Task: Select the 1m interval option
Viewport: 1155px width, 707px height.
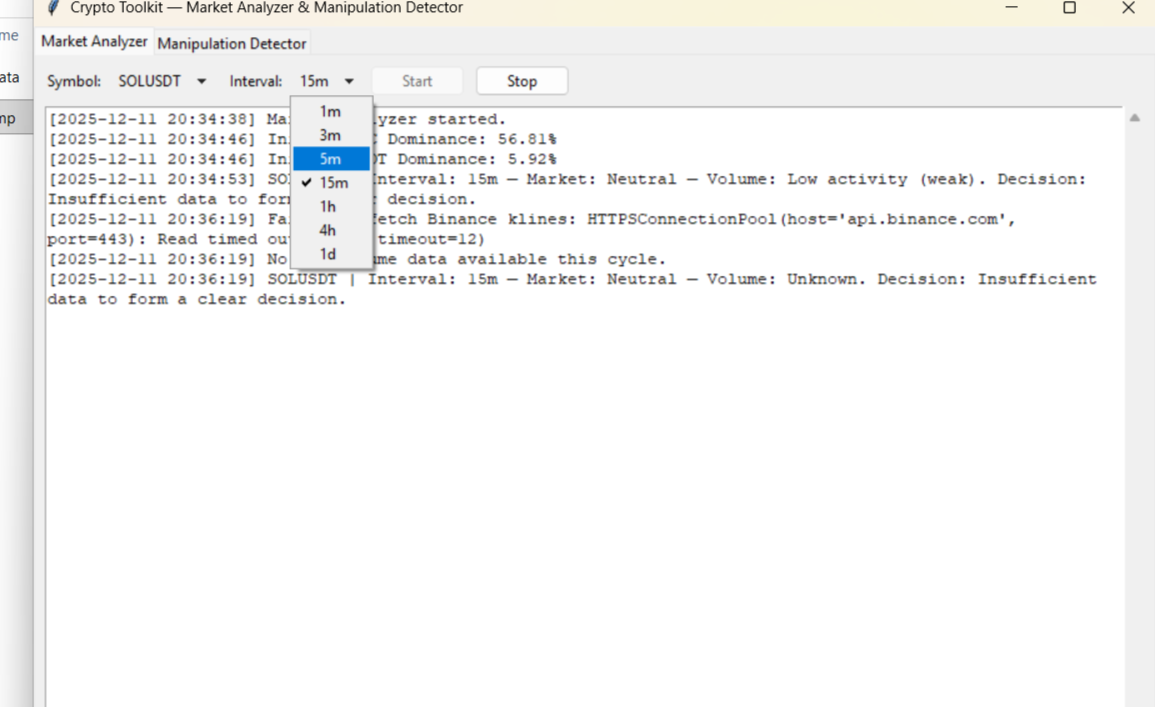Action: 330,111
